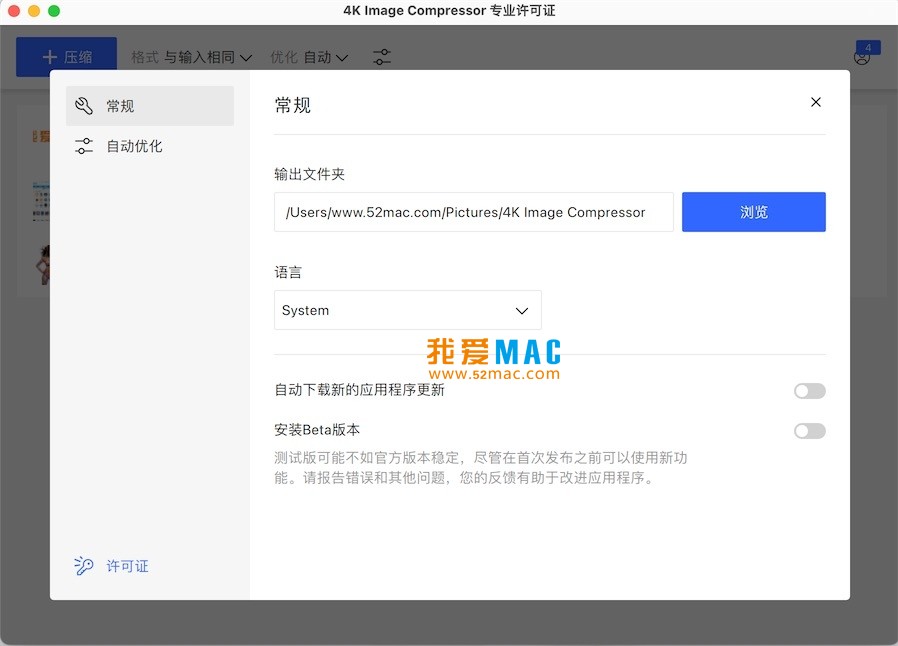The image size is (898, 646).
Task: Click the toolbar settings sliders icon
Action: (x=382, y=57)
